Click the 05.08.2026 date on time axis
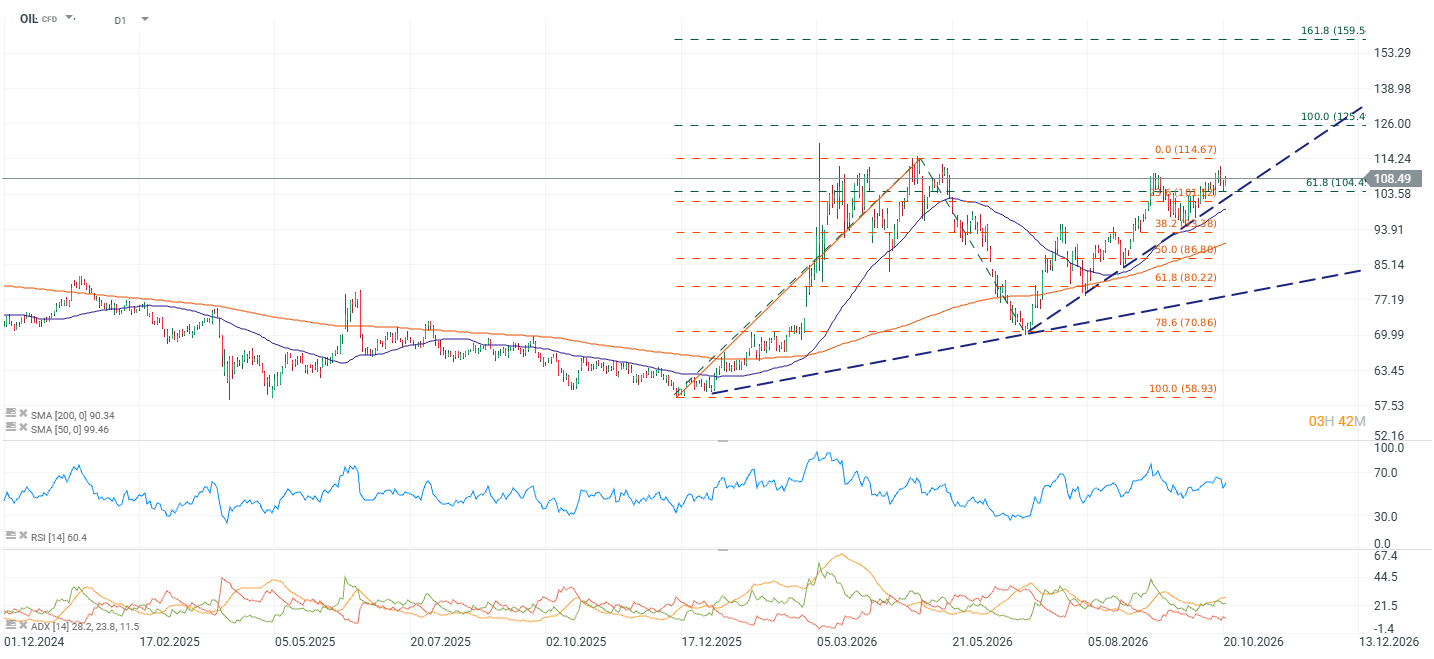 click(1118, 641)
